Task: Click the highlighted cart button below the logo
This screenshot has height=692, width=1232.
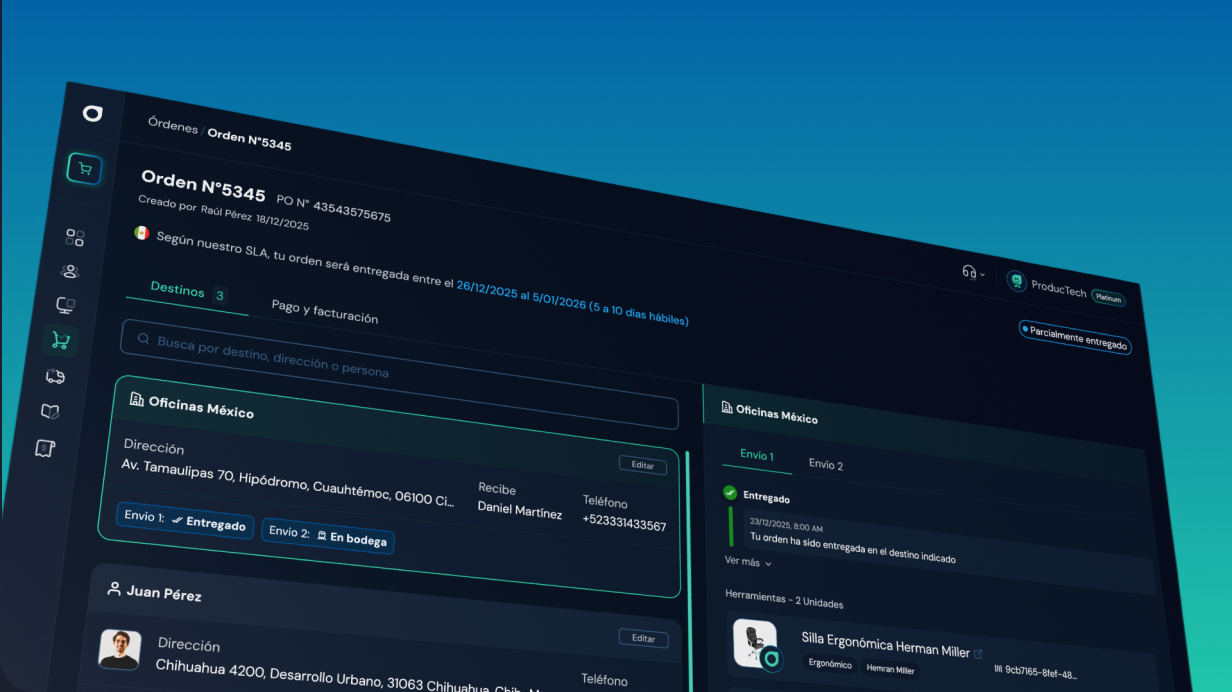Action: 84,169
